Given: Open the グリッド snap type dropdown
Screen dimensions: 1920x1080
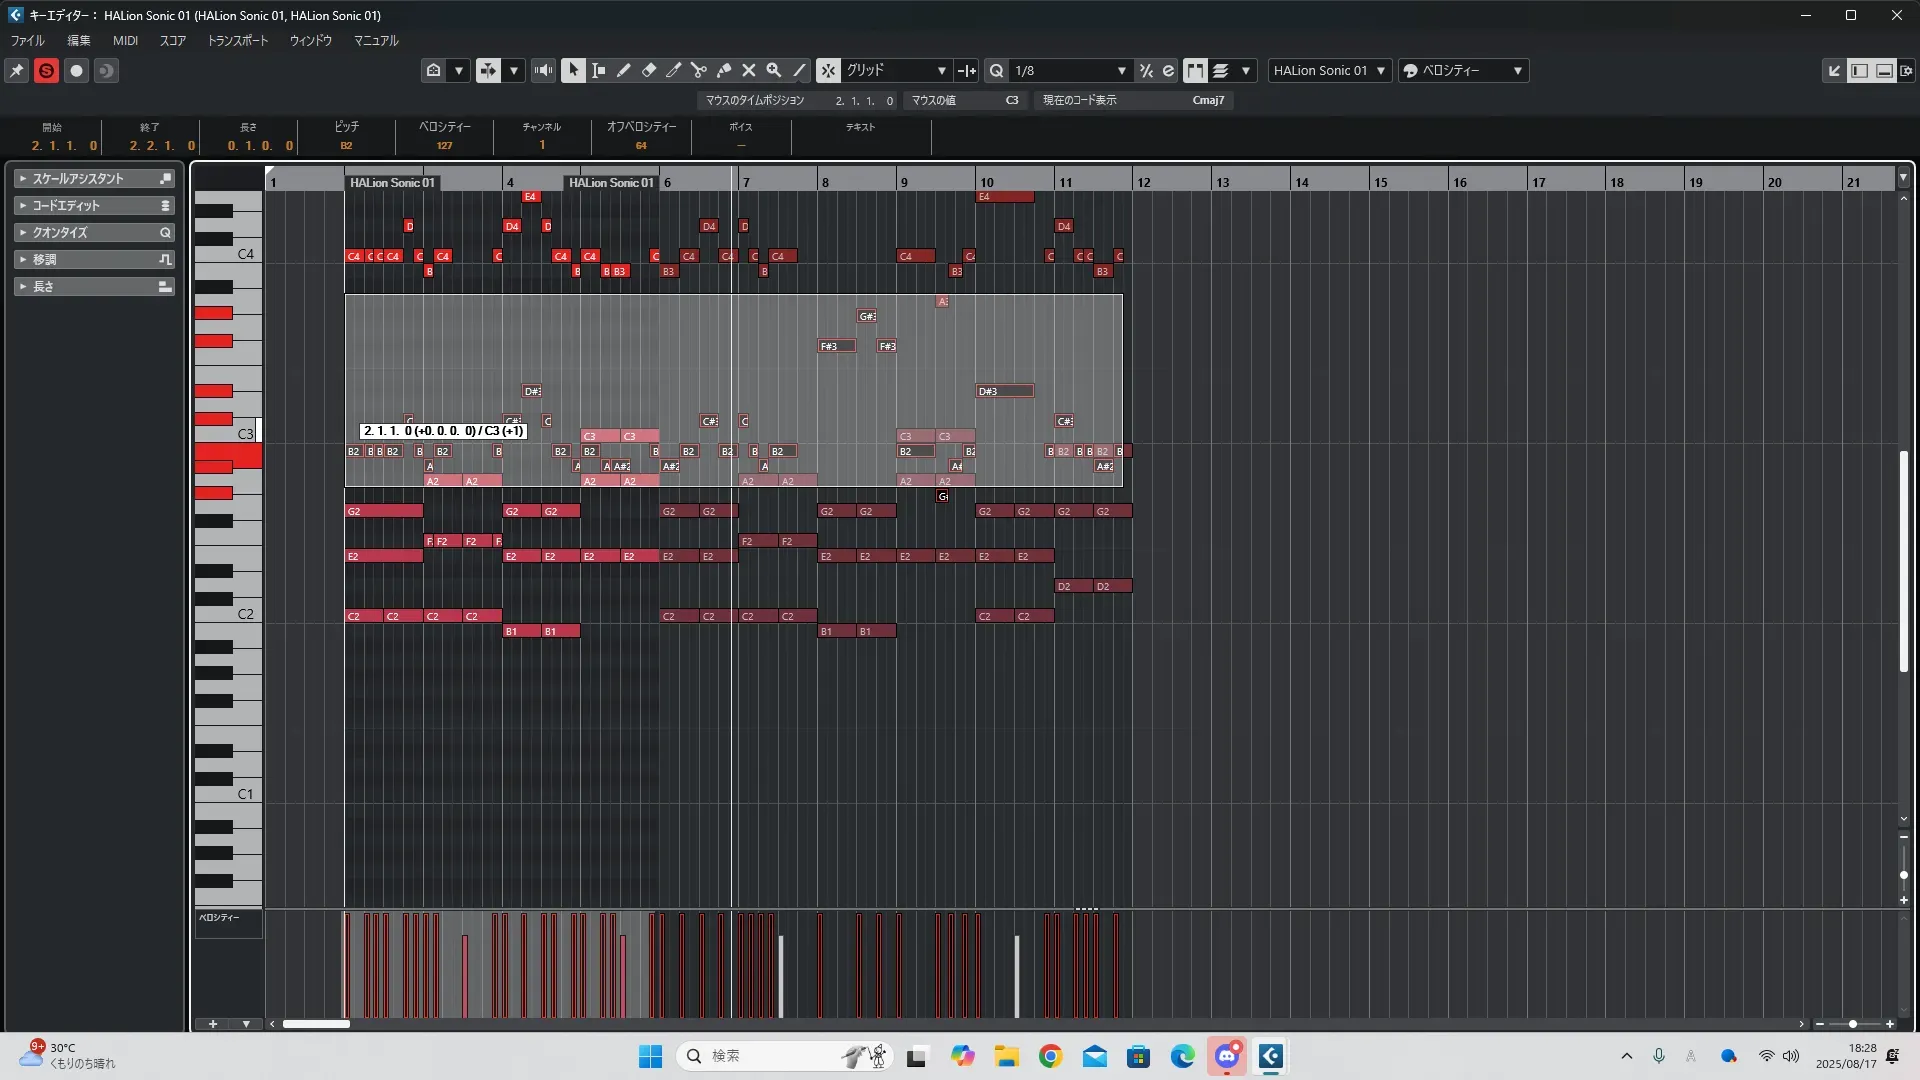Looking at the screenshot, I should tap(896, 70).
